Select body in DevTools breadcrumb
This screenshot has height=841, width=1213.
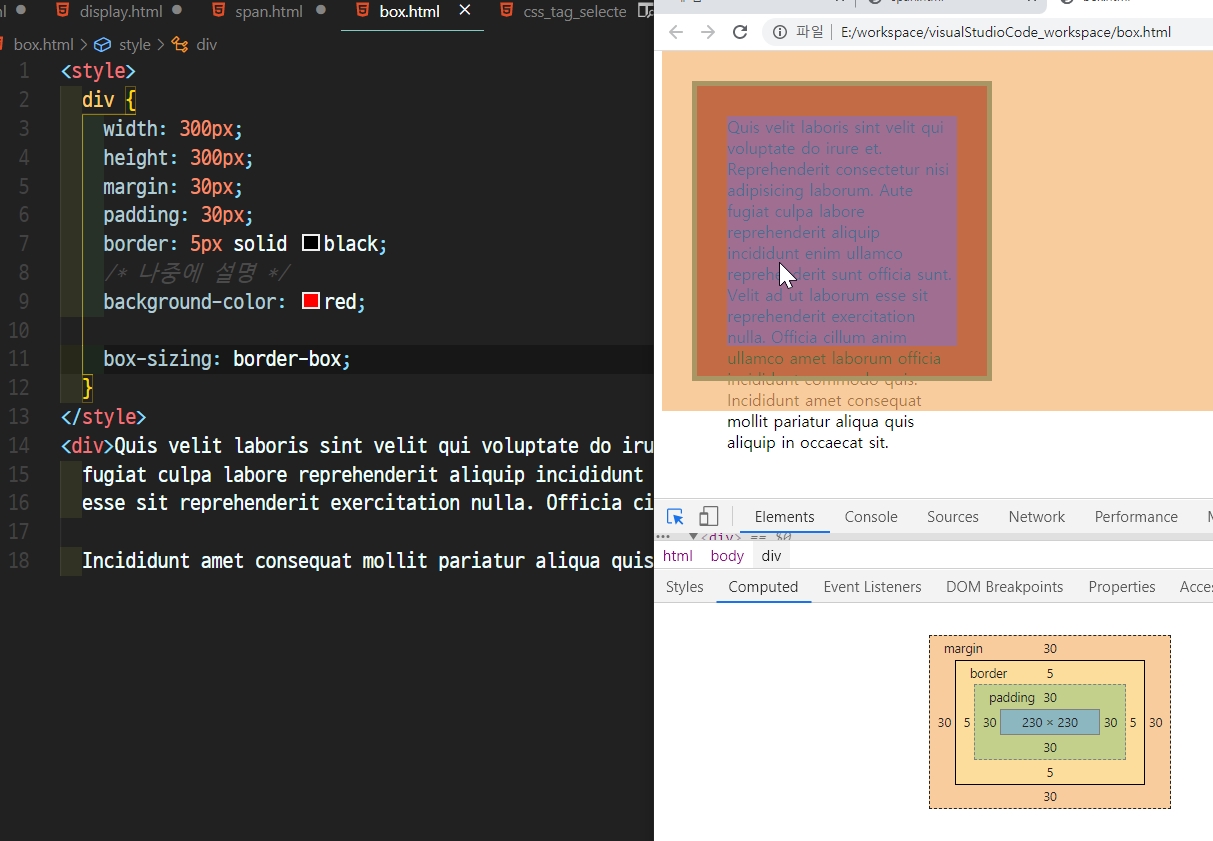click(727, 556)
